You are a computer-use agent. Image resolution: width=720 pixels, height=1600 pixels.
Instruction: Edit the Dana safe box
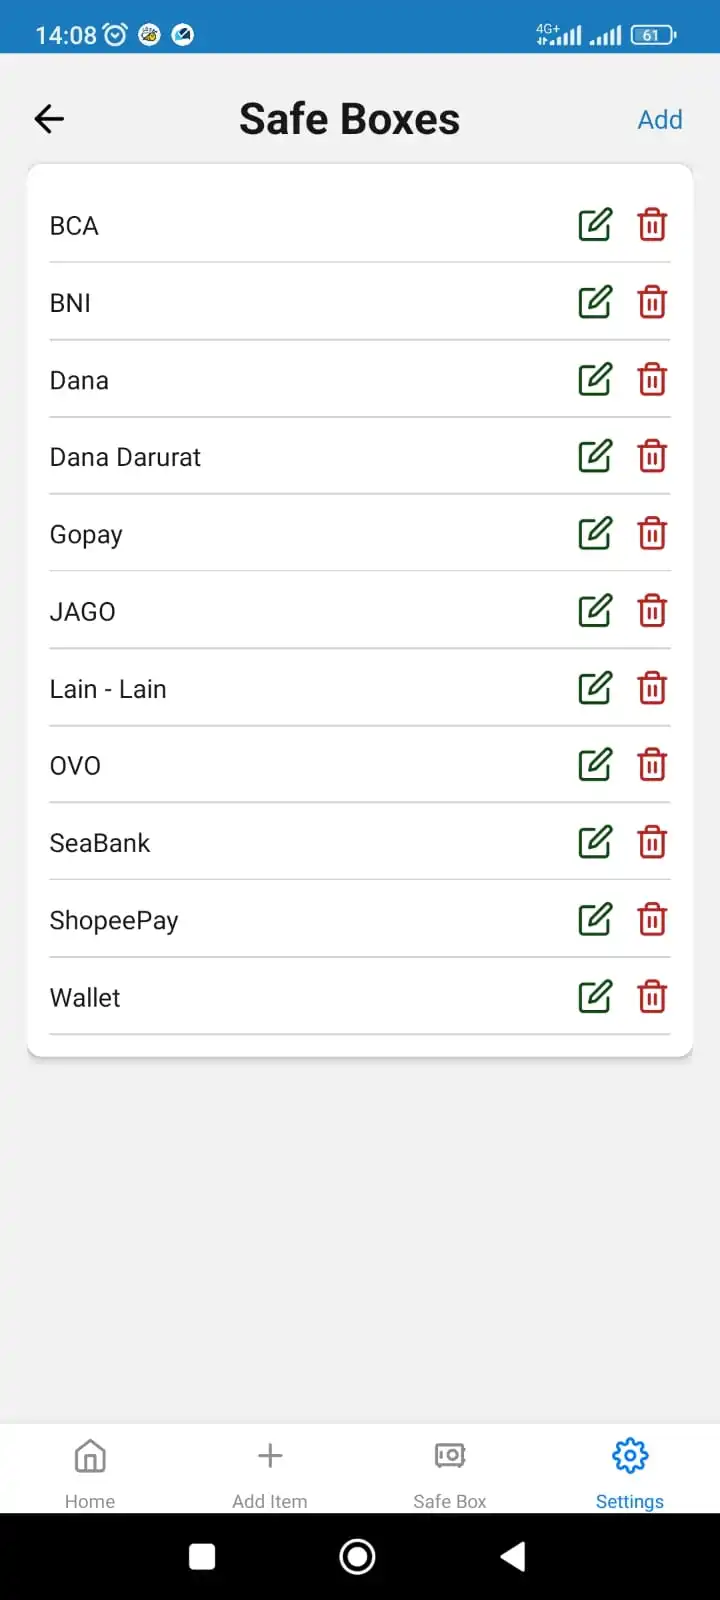(595, 379)
